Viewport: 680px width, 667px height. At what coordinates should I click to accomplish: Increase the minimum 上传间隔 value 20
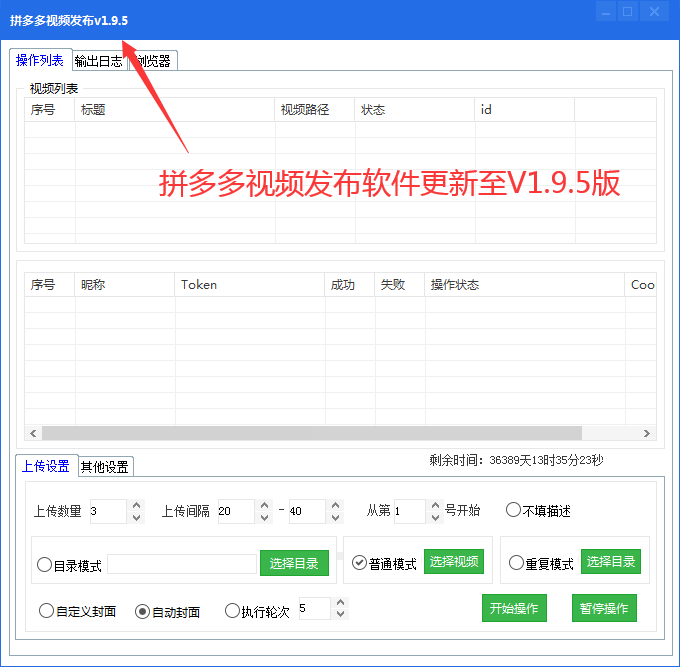(x=265, y=506)
